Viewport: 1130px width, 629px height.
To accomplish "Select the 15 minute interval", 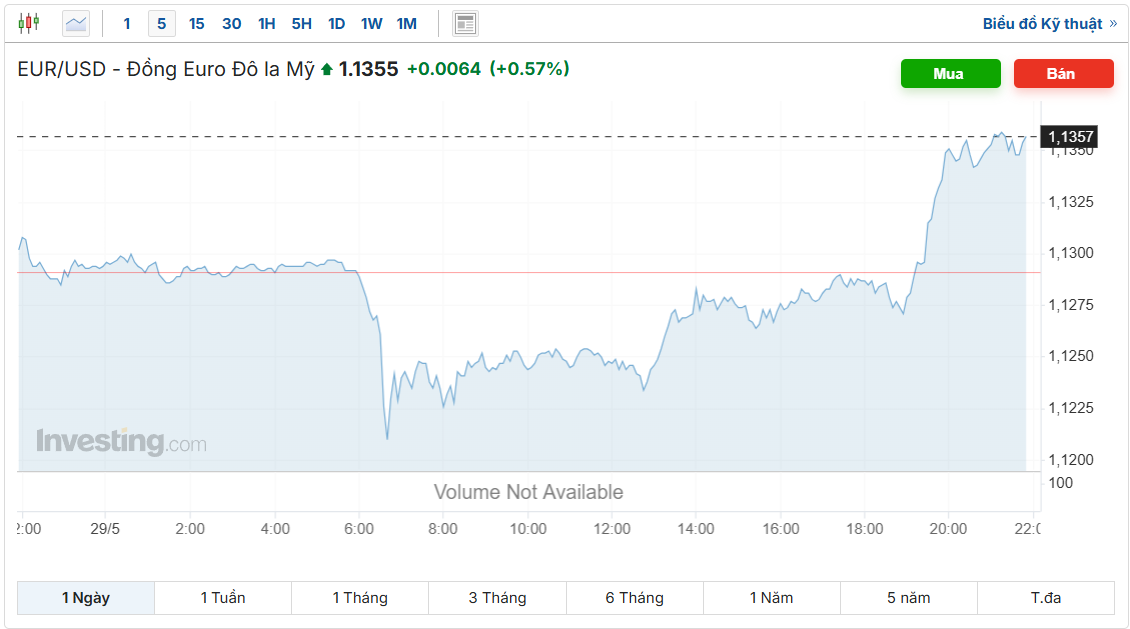I will pyautogui.click(x=197, y=24).
